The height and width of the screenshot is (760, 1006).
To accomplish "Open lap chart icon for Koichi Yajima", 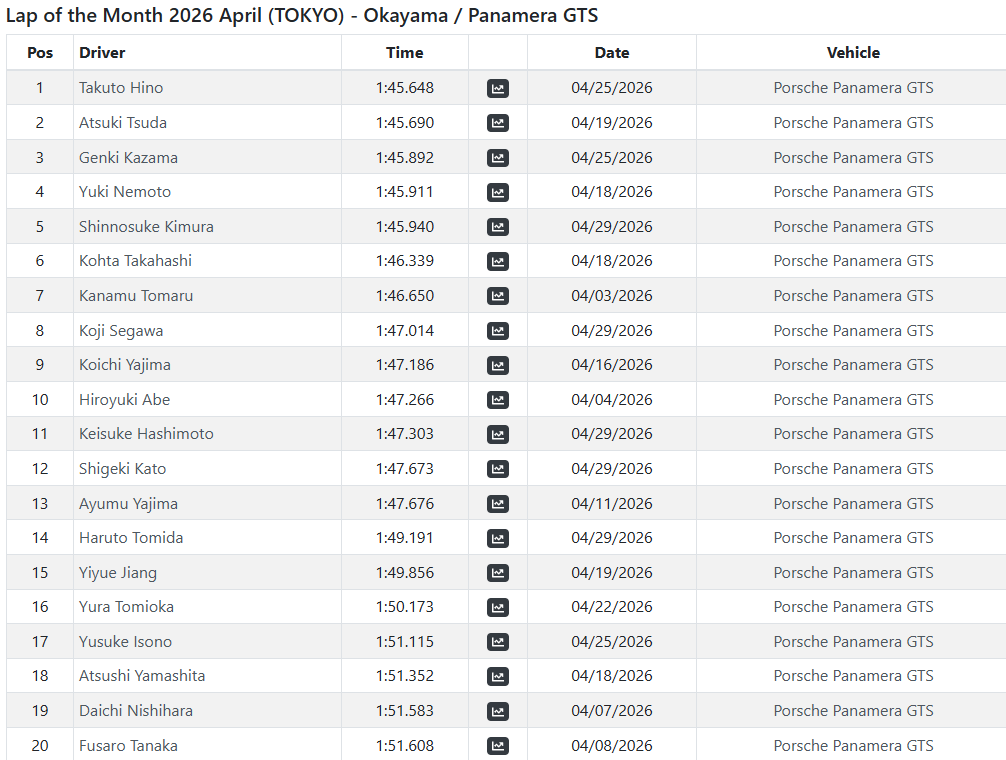I will click(x=498, y=366).
